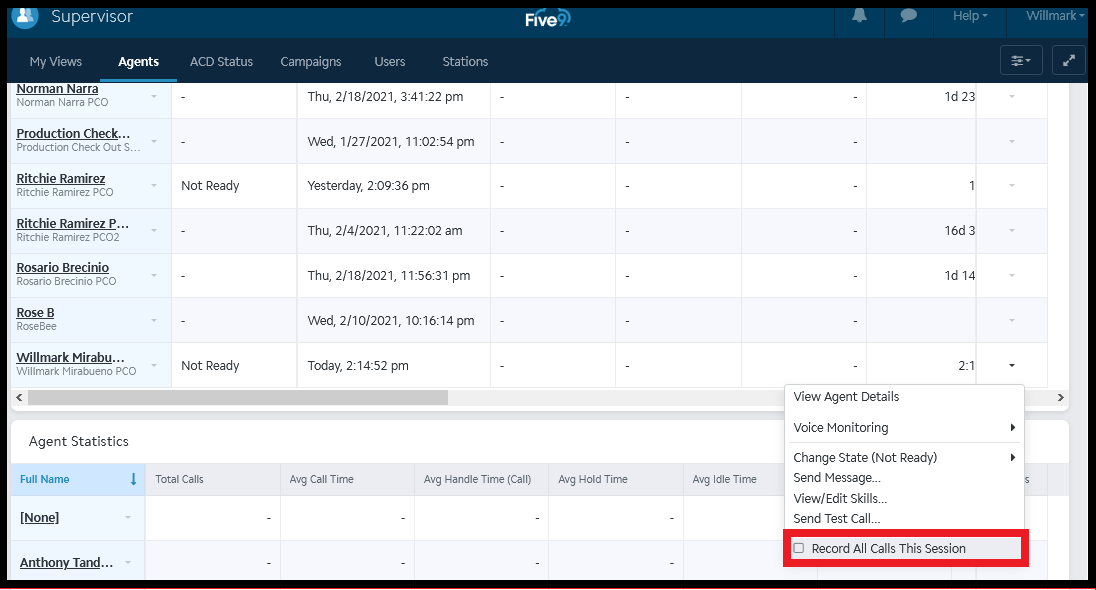The image size is (1096, 590).
Task: Click the notifications bell icon
Action: [859, 16]
